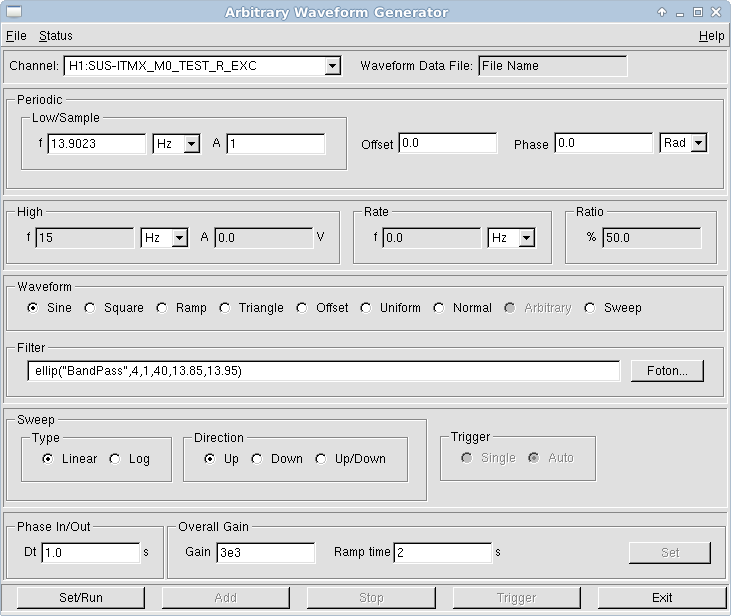Open the Help menu
Screen dimensions: 731x616
pos(711,36)
